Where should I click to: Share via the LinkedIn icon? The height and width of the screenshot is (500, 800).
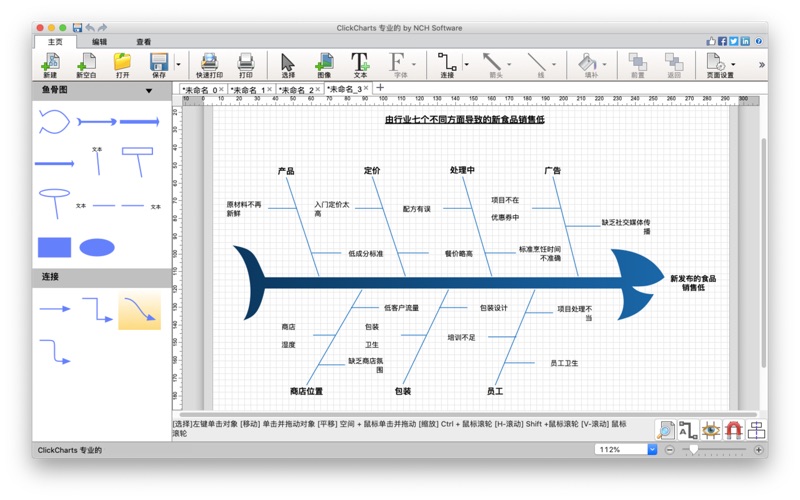pos(745,41)
